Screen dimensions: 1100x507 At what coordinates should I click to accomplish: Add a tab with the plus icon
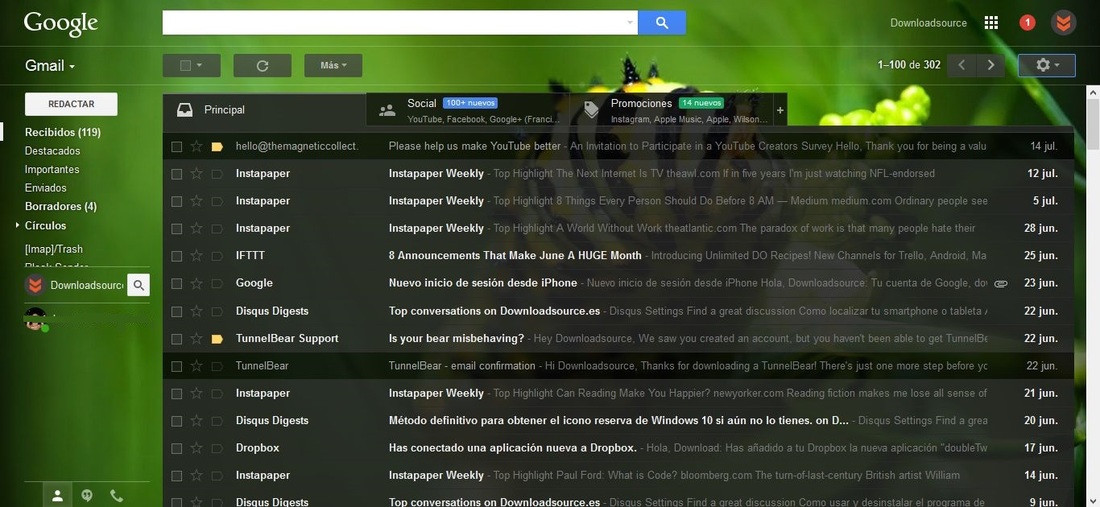click(x=779, y=110)
